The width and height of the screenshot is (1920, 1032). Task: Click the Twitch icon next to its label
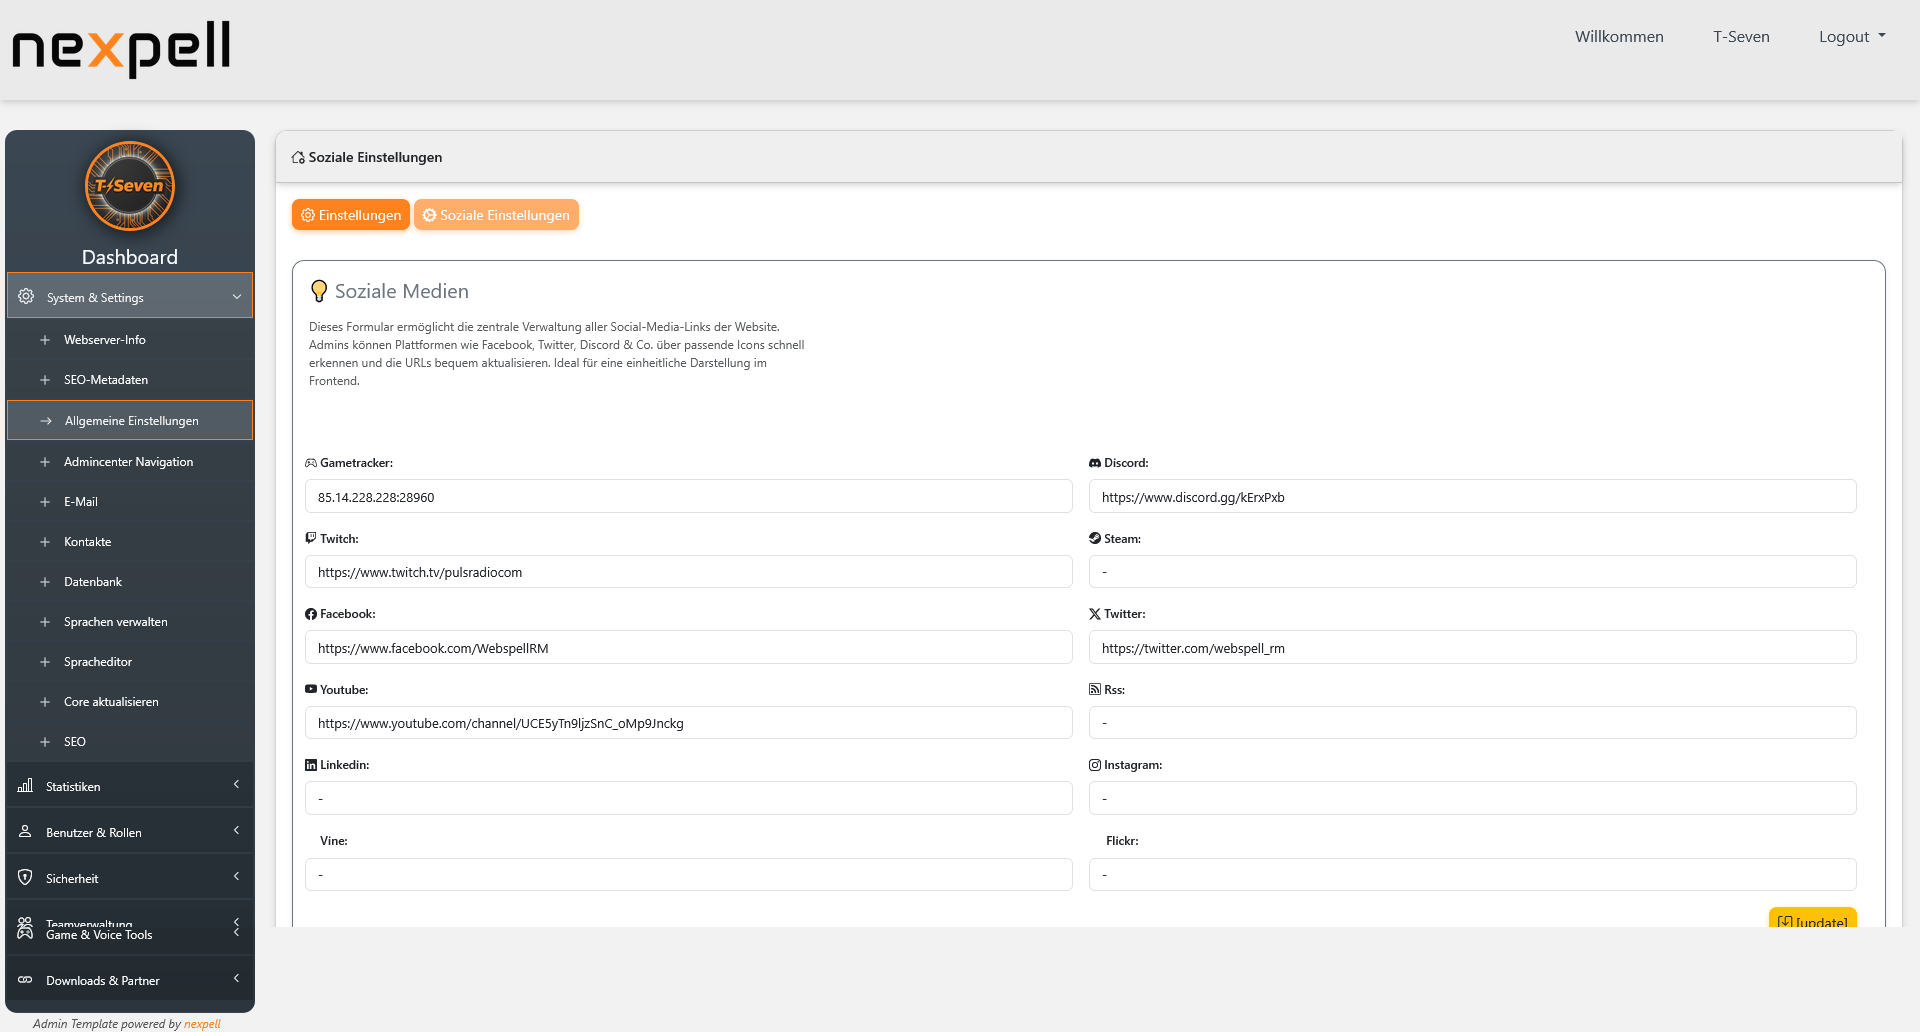click(310, 538)
